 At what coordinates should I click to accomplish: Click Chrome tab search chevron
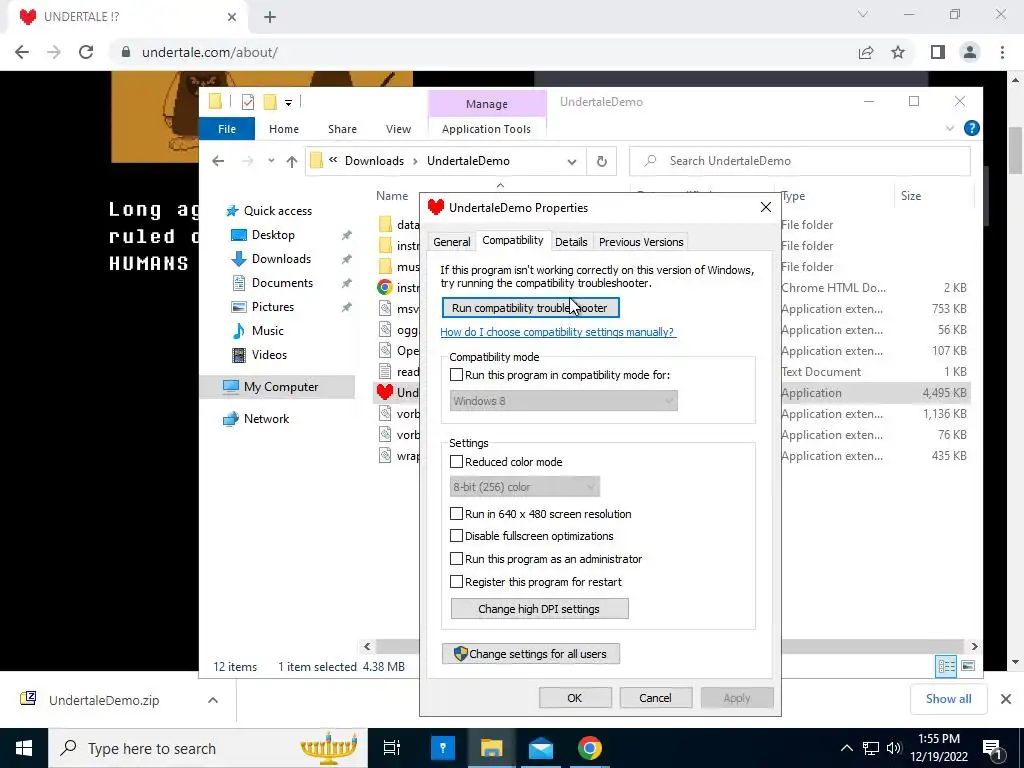(x=863, y=14)
